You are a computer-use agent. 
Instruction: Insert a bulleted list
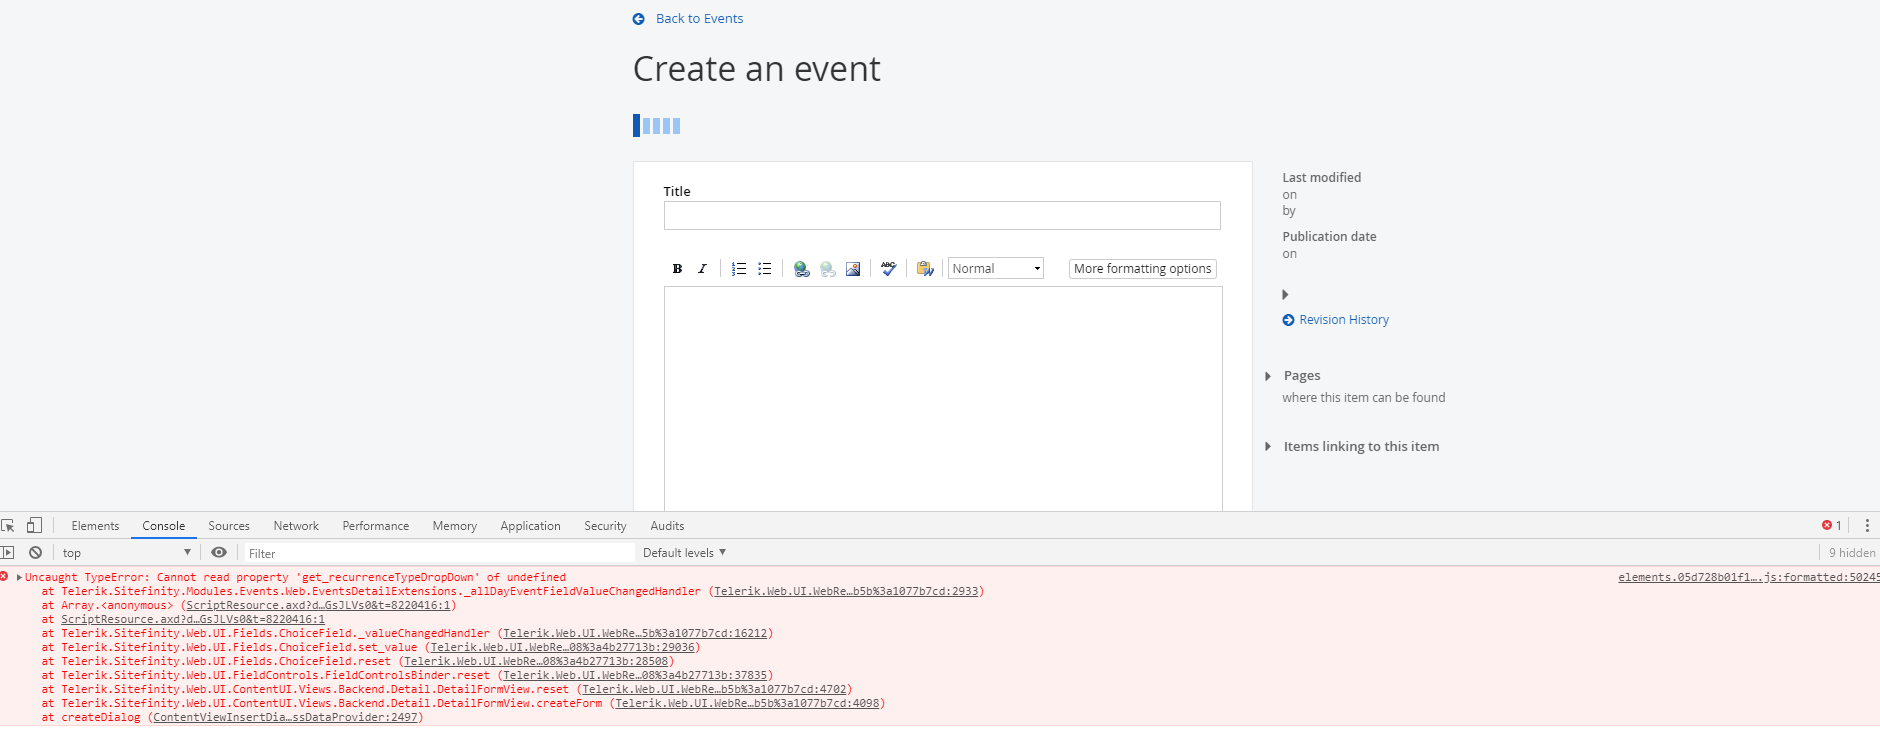(x=765, y=269)
